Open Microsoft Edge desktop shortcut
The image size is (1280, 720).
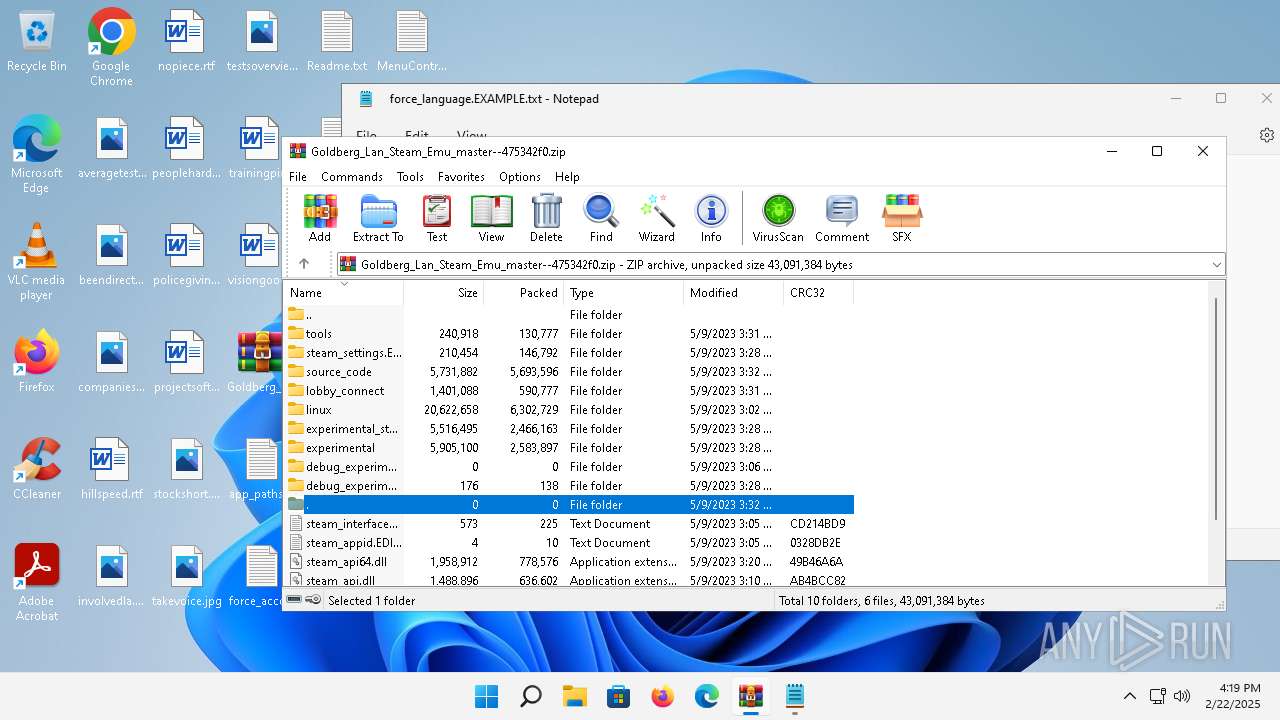[x=37, y=154]
